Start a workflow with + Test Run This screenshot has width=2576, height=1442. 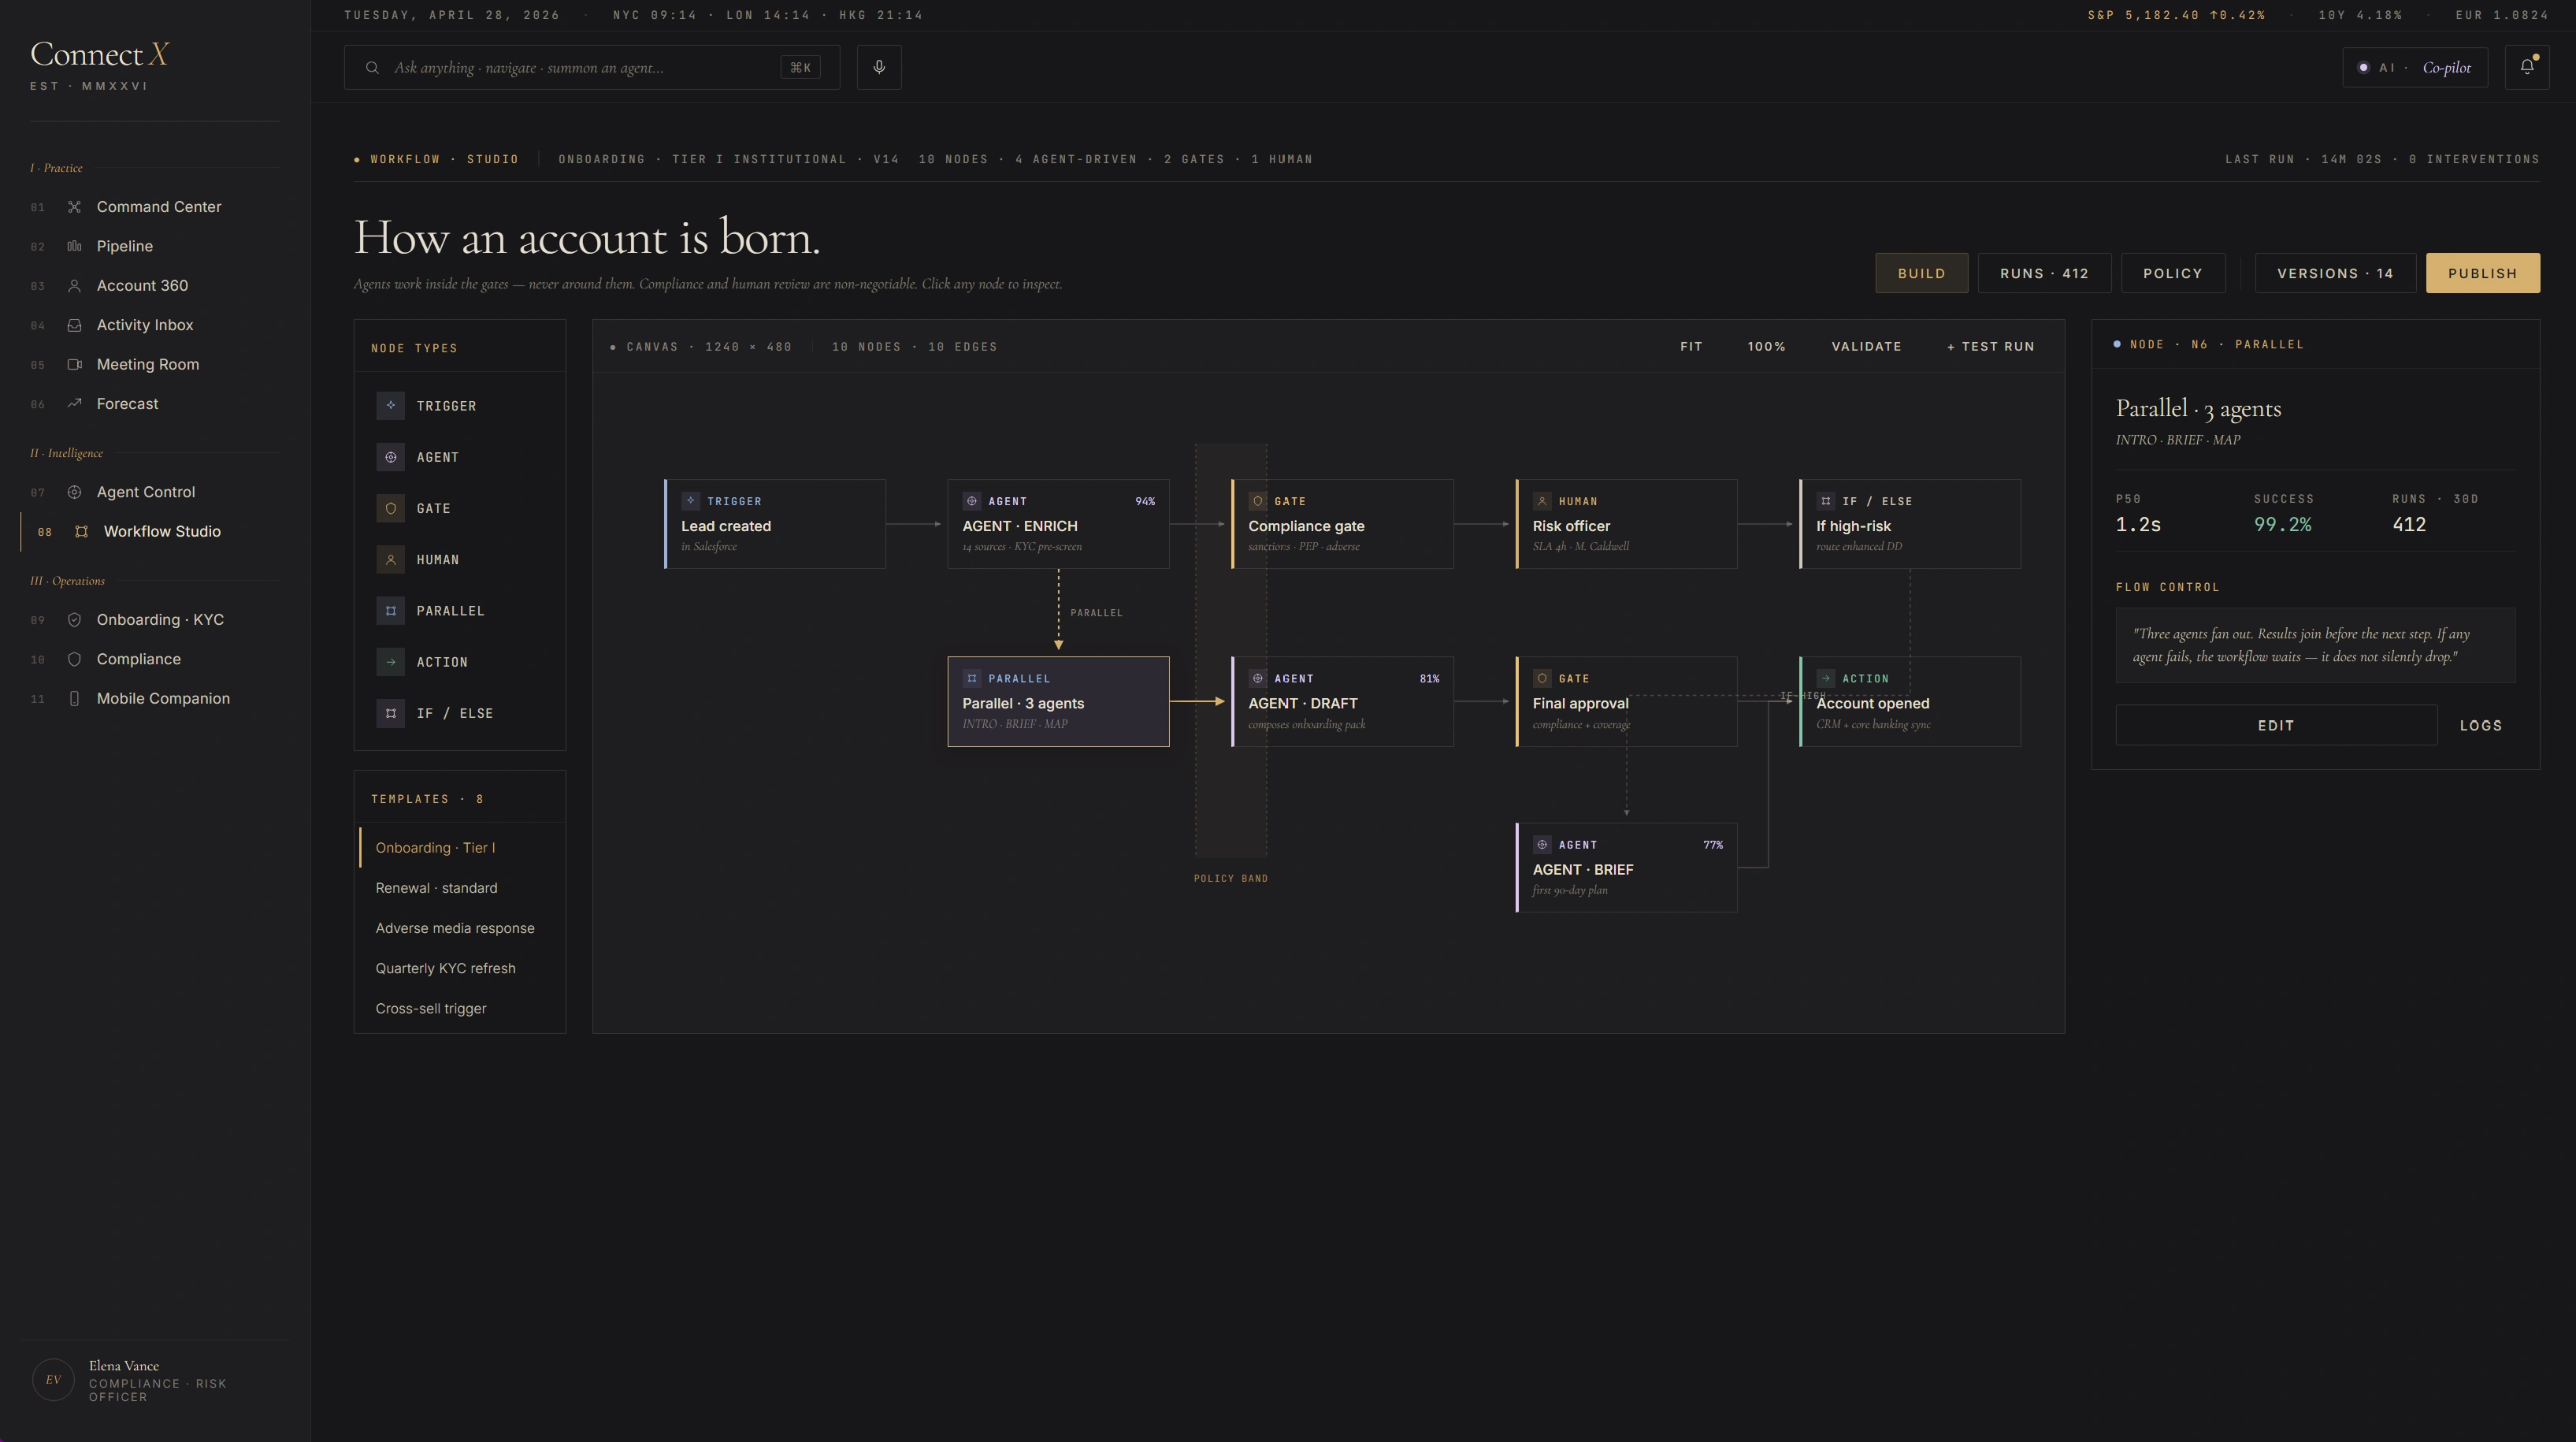point(1990,346)
